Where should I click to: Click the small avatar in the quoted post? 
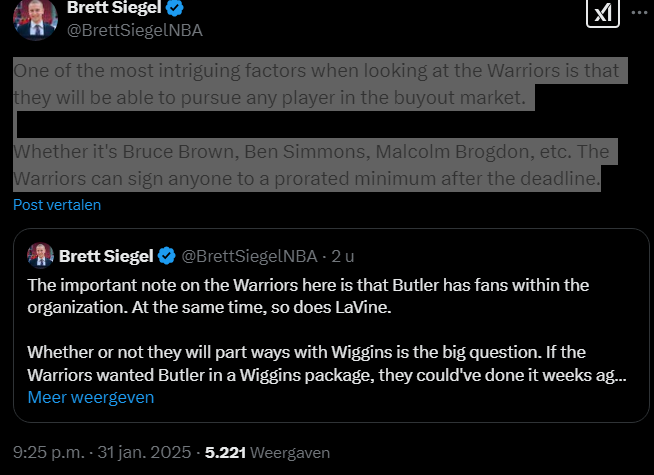pos(41,256)
